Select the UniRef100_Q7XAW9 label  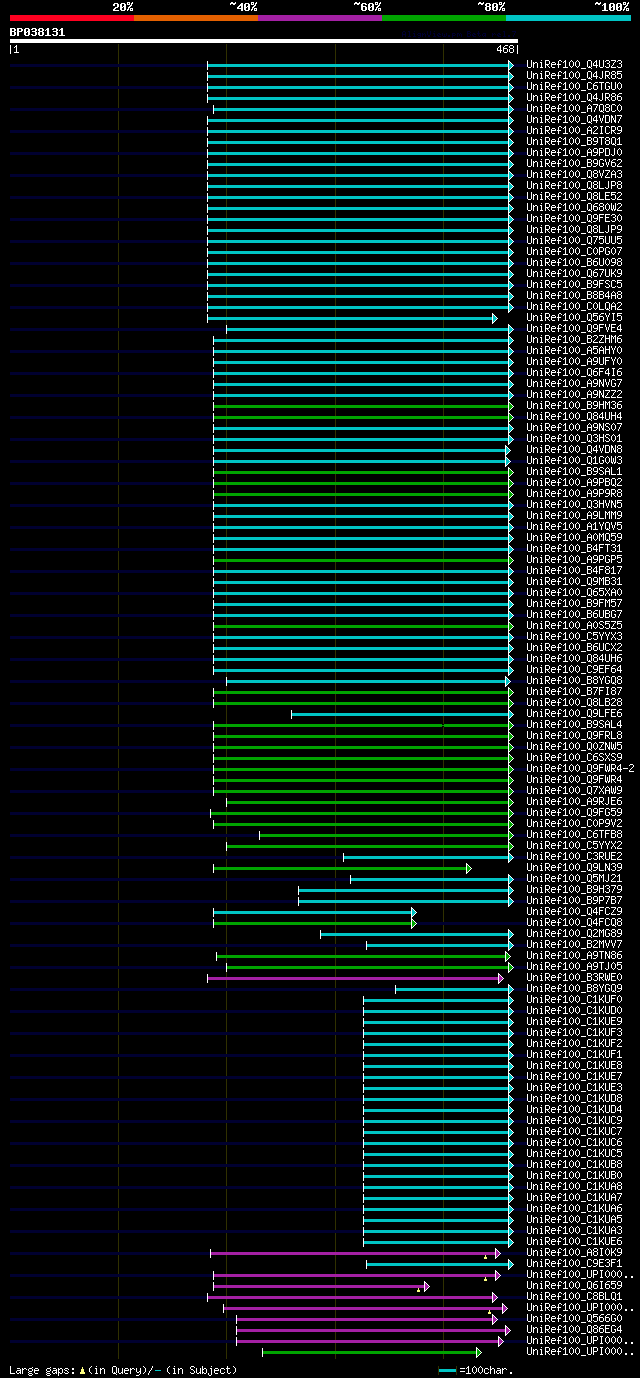pos(574,790)
